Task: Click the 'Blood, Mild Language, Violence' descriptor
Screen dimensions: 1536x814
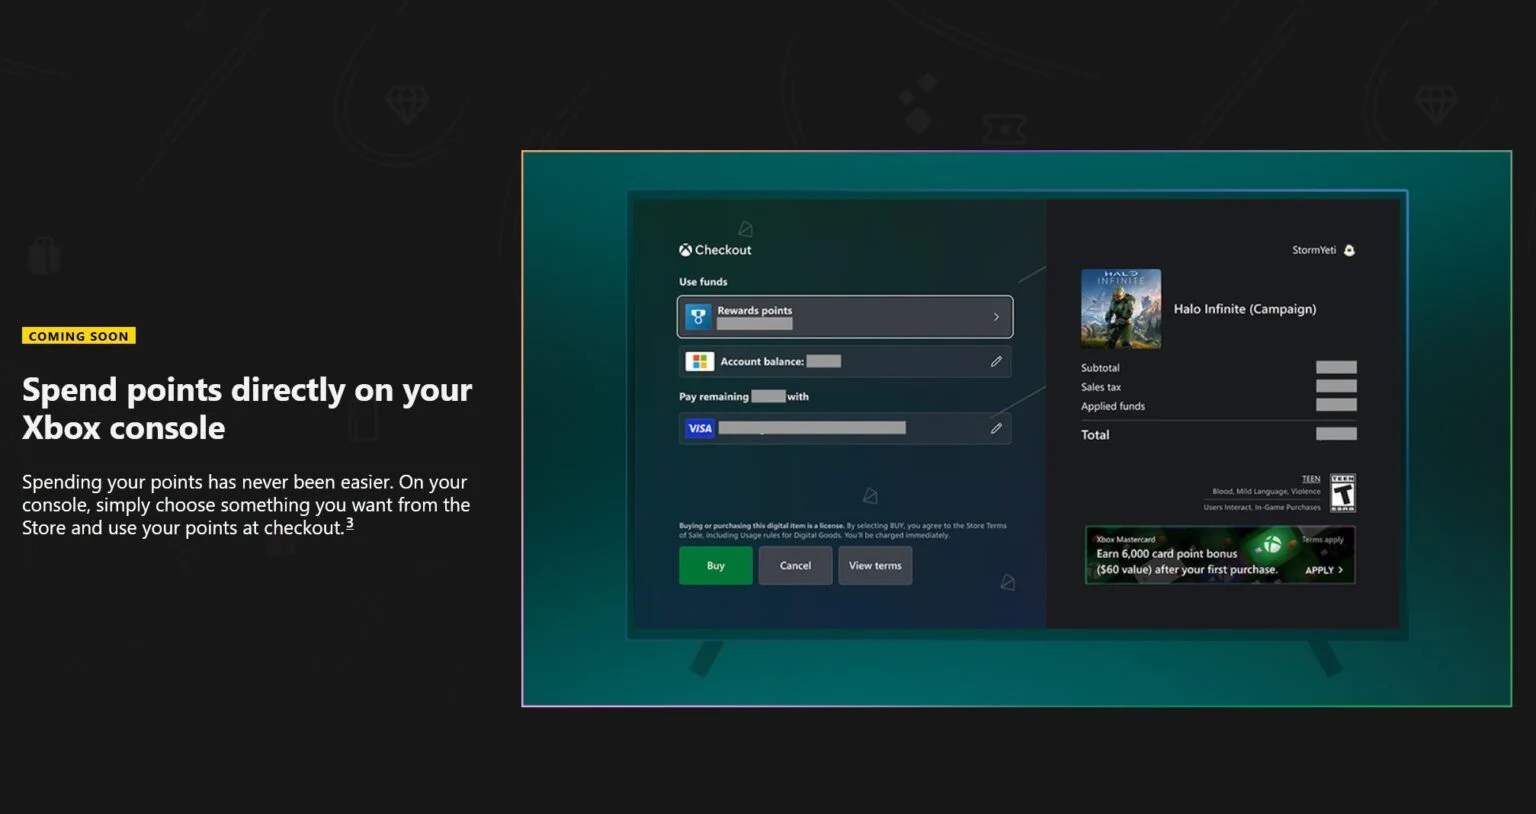Action: pyautogui.click(x=1266, y=491)
